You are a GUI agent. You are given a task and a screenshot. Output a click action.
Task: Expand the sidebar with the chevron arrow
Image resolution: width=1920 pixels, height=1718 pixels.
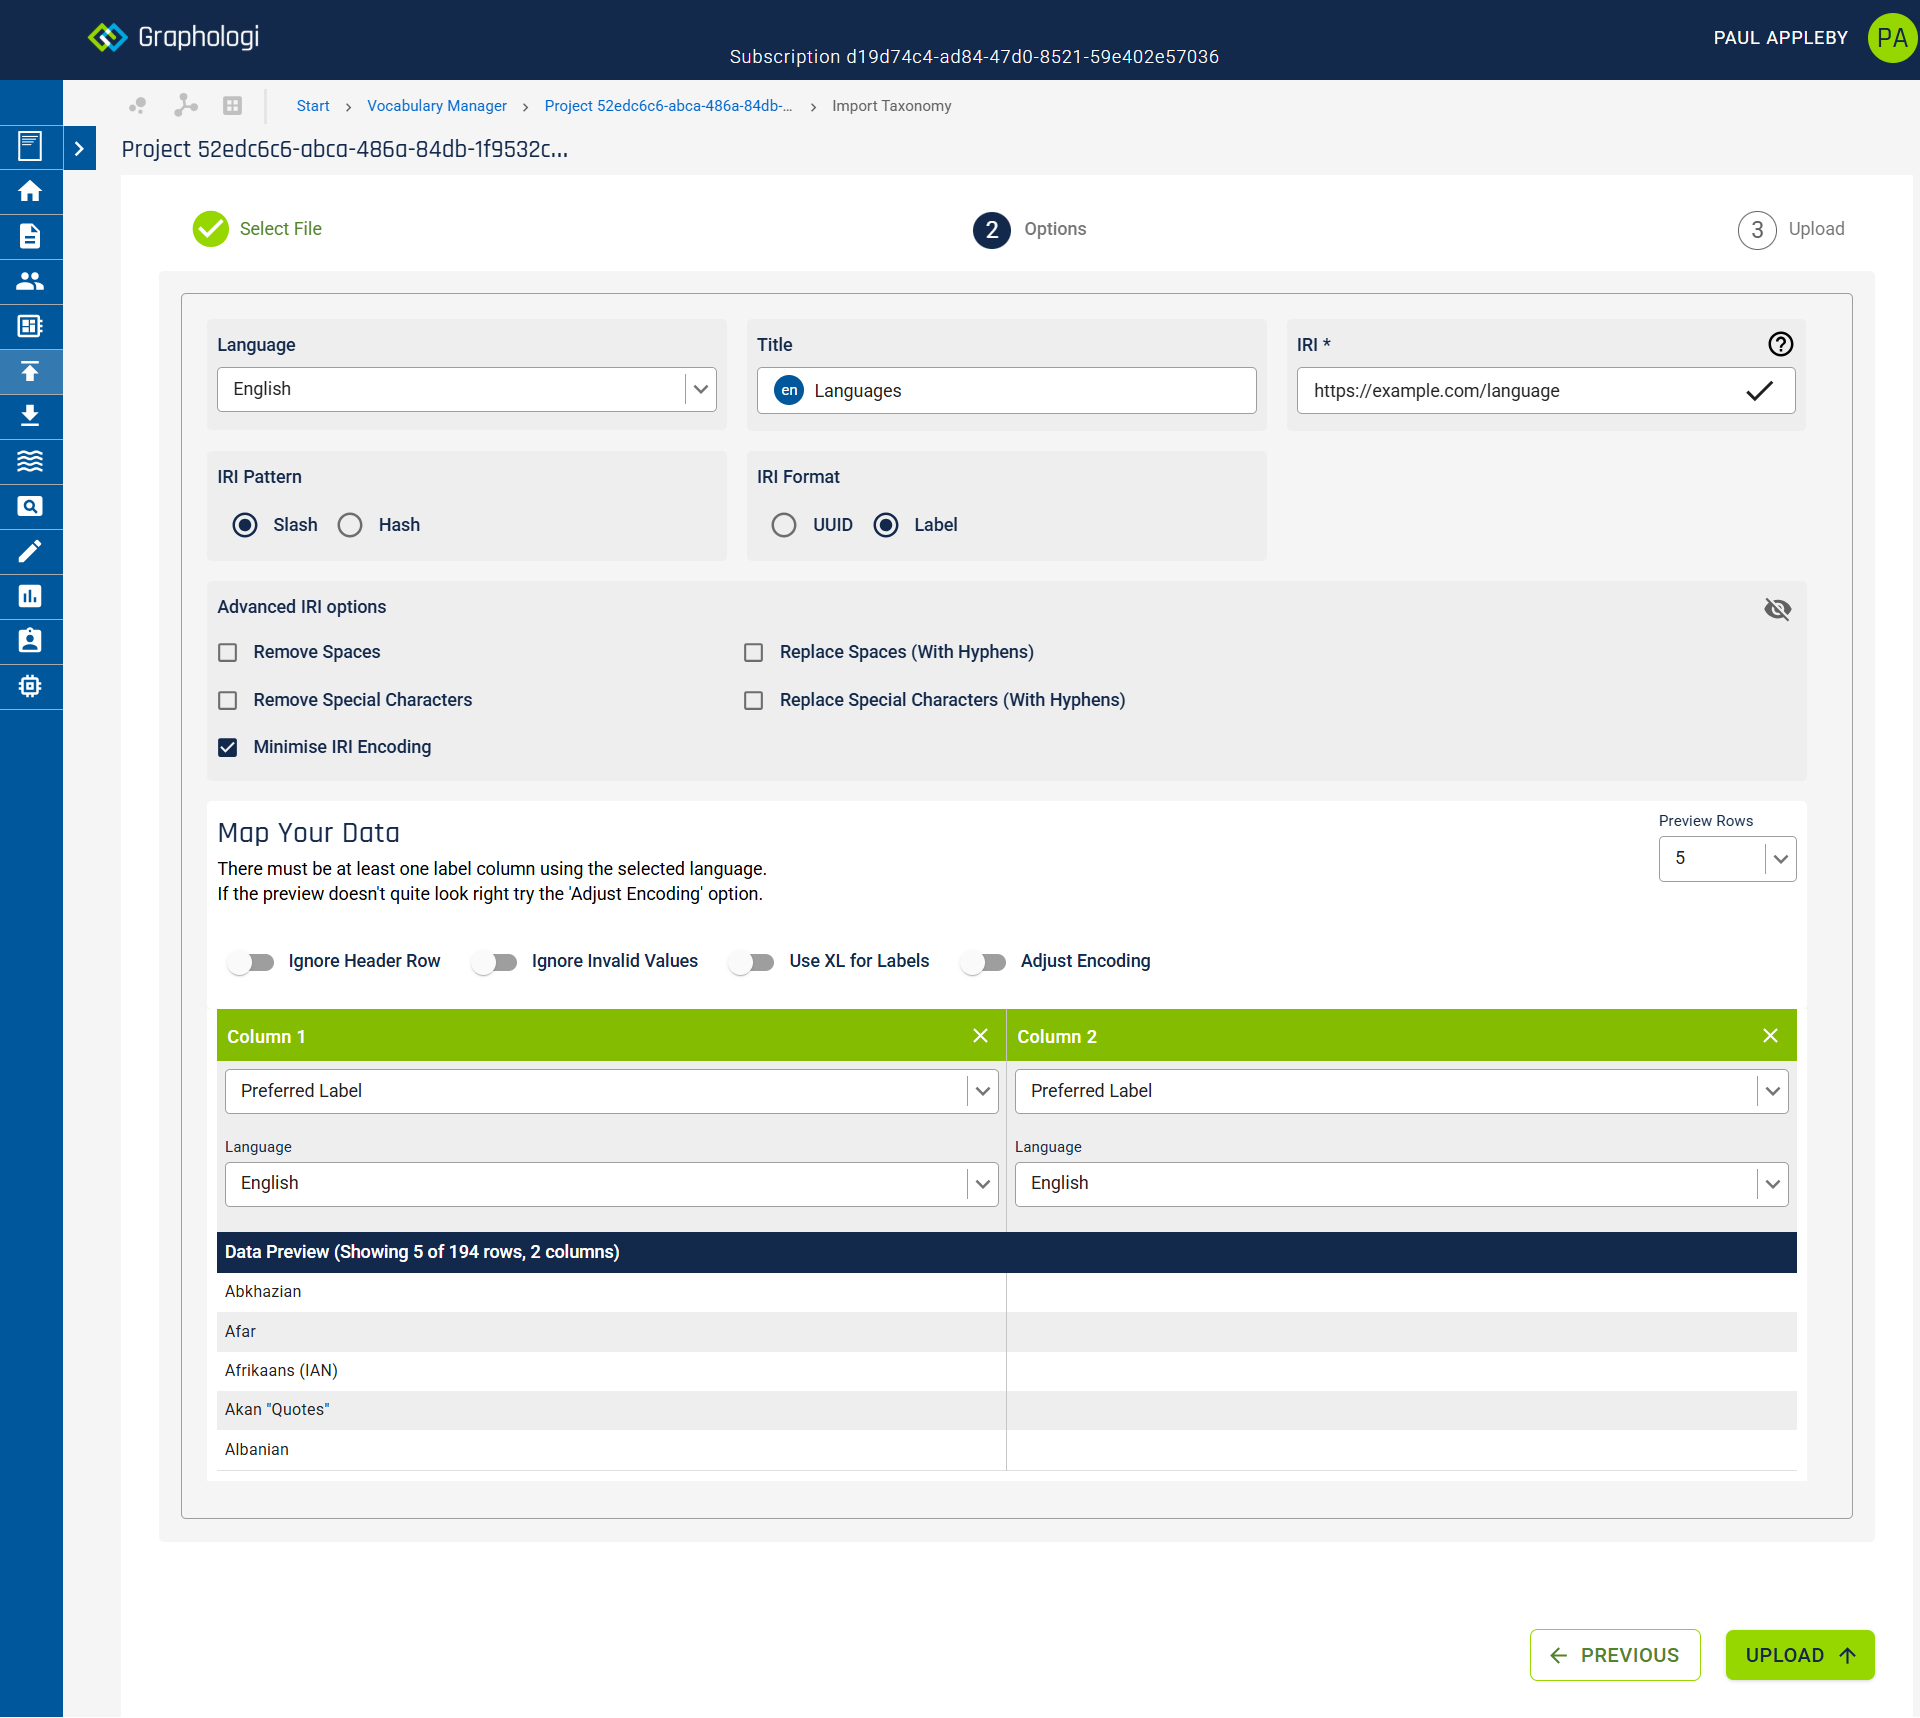[79, 149]
